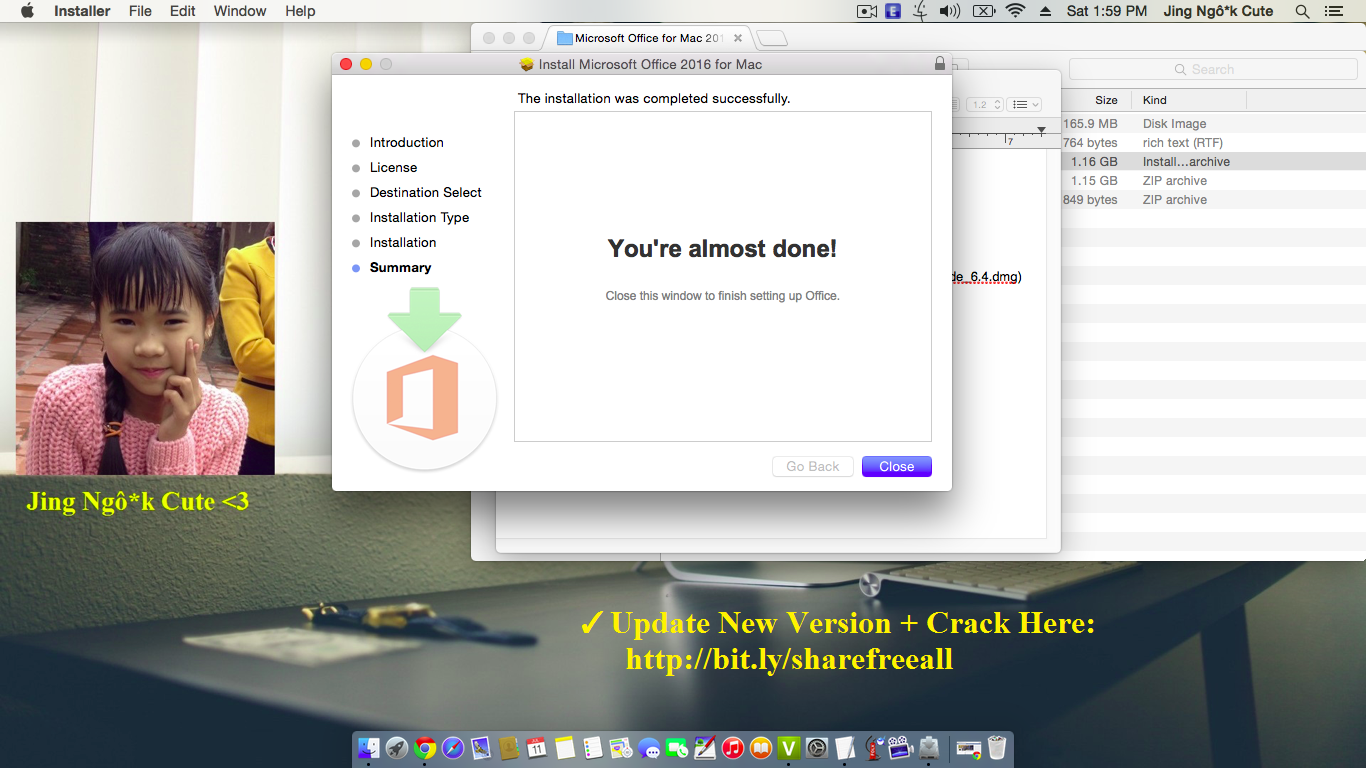
Task: Select the Install…archive row in Finder
Action: tap(1212, 162)
